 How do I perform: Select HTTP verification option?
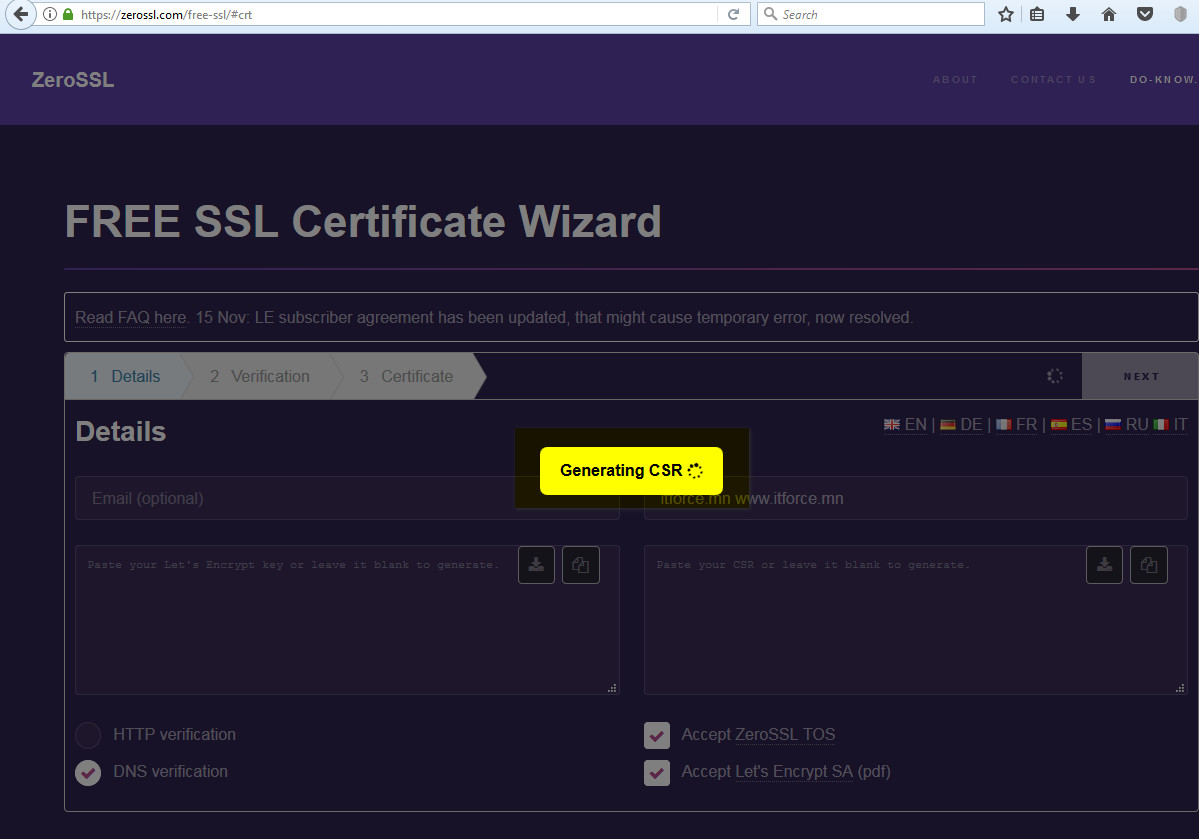88,735
